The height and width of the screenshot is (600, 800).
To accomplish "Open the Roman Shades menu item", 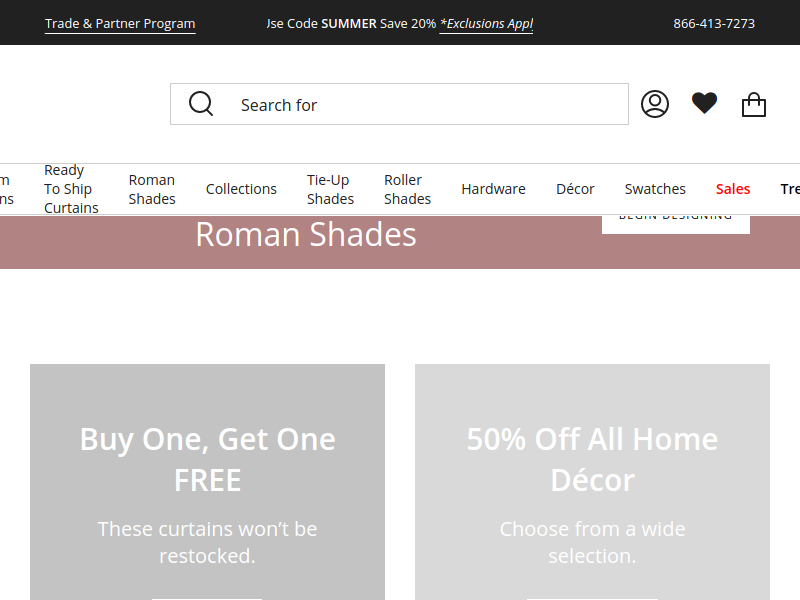I will [x=152, y=189].
